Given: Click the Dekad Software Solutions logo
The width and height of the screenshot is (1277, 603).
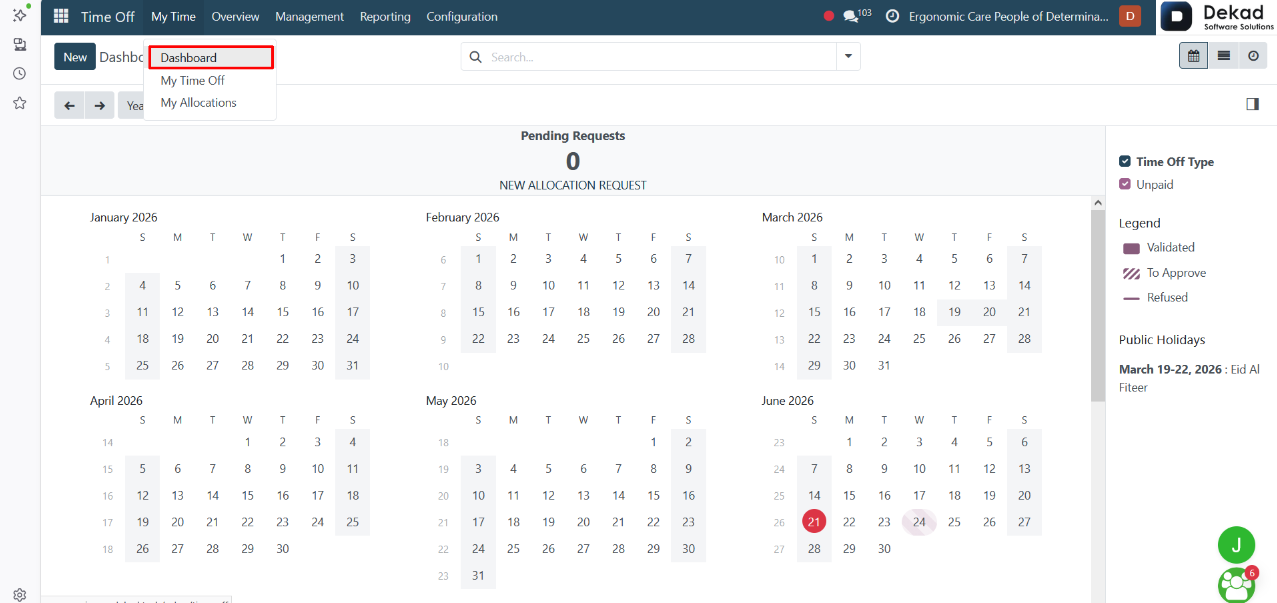Looking at the screenshot, I should coord(1217,17).
